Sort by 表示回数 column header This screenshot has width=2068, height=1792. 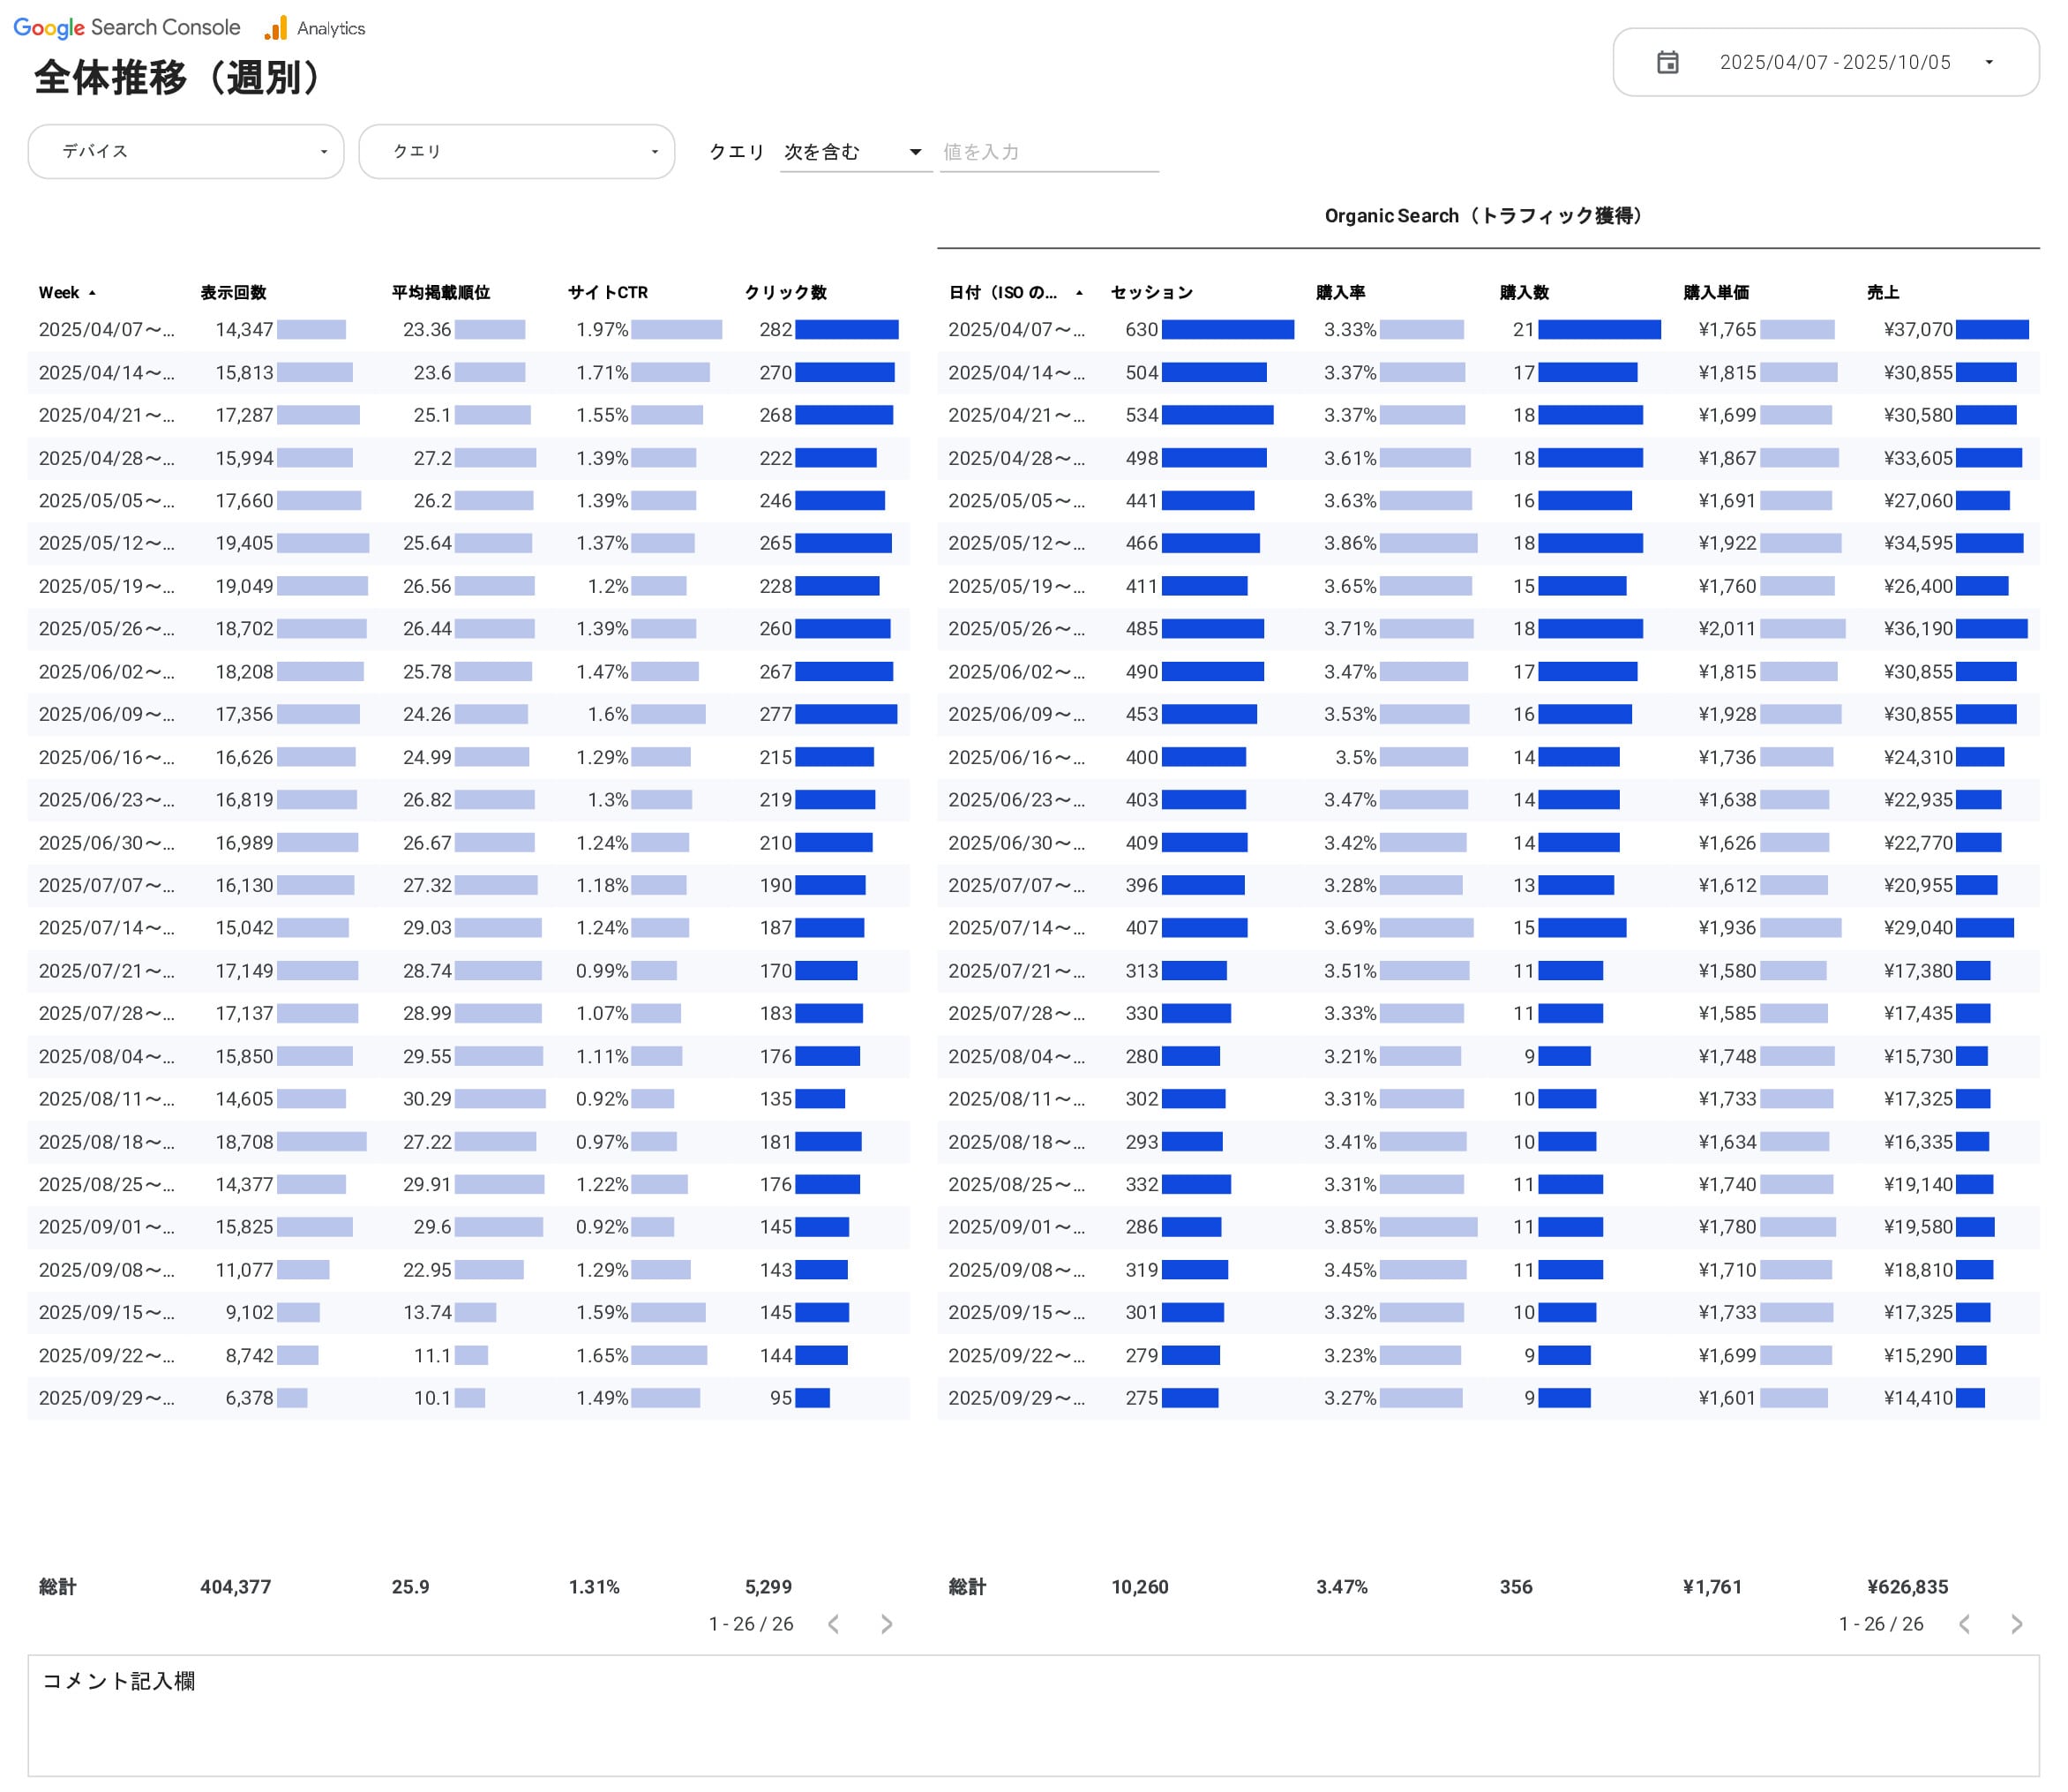(x=233, y=293)
